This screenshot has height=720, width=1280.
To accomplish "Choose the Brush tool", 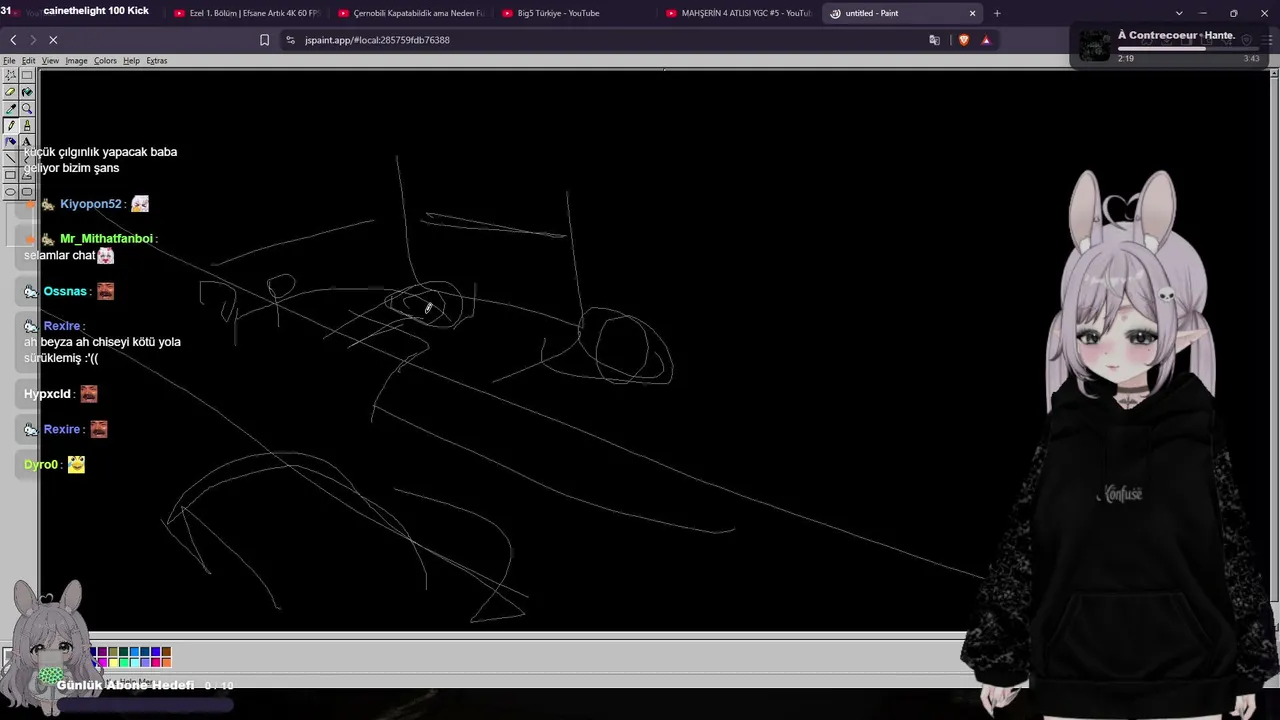I will point(27,126).
